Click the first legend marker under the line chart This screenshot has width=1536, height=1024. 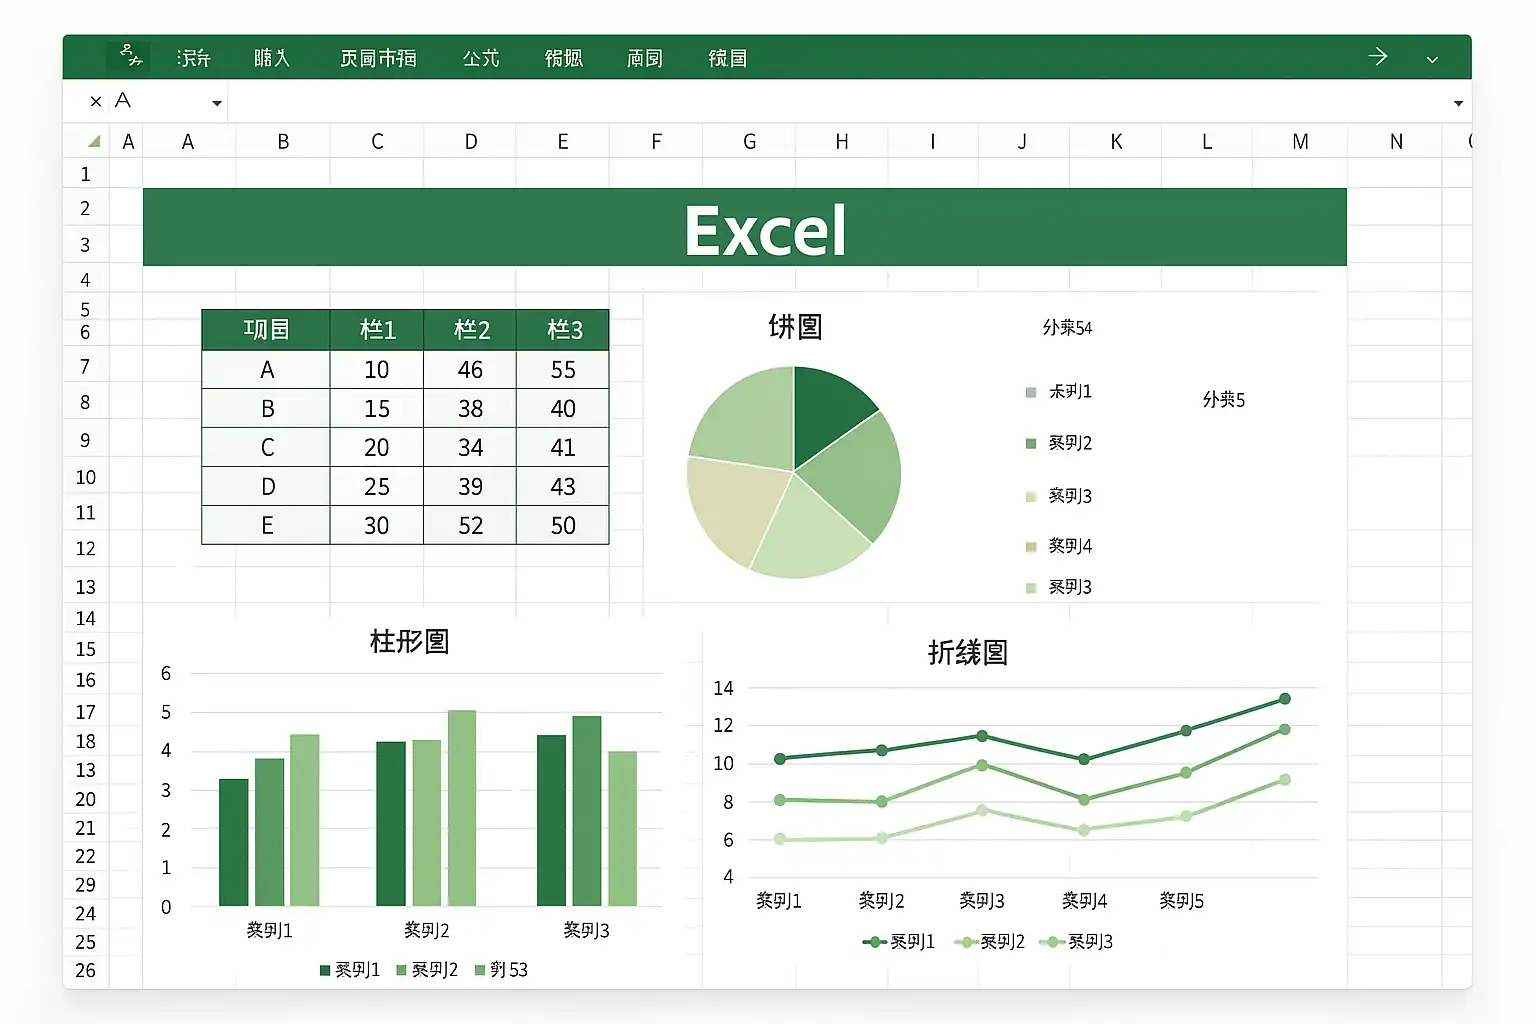point(875,942)
